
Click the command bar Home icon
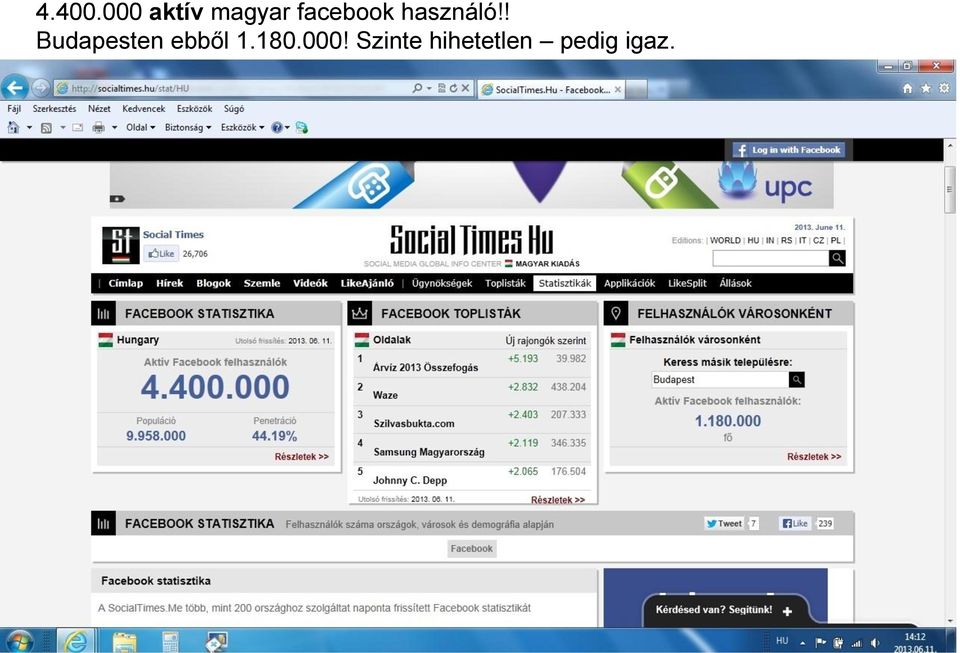point(13,127)
